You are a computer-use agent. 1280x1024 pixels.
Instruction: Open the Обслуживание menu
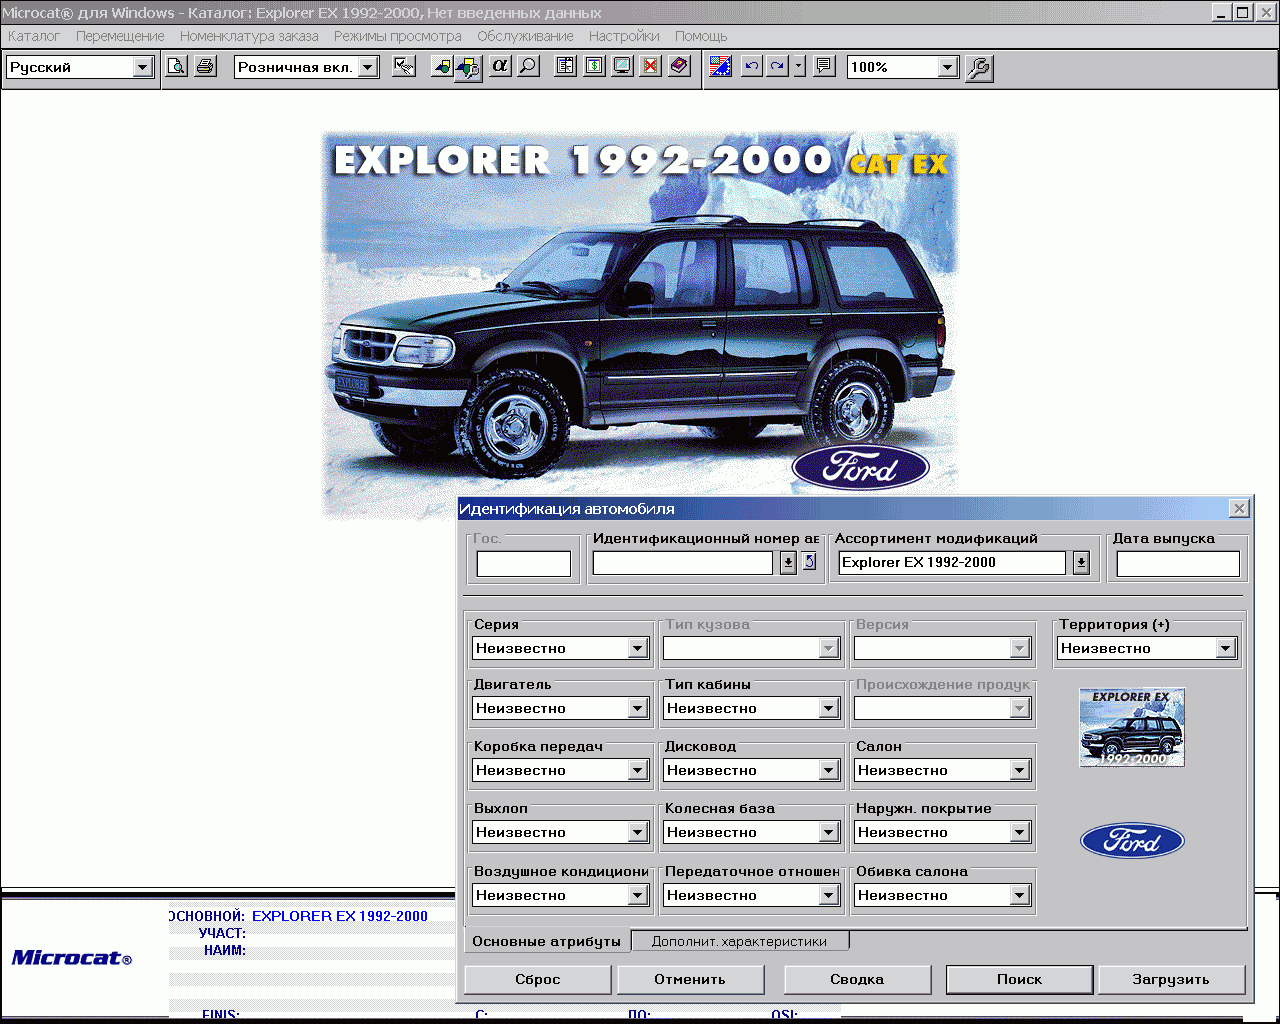(x=525, y=36)
